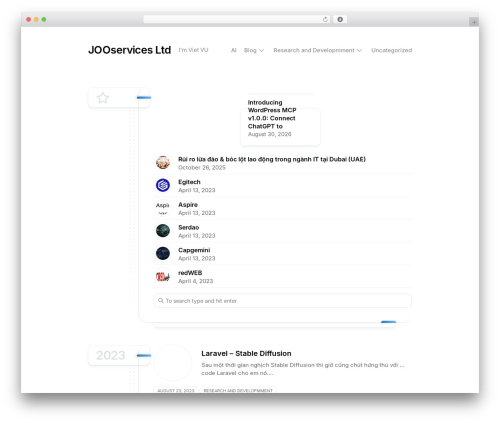
Task: Click the browser address bar
Action: click(x=237, y=19)
